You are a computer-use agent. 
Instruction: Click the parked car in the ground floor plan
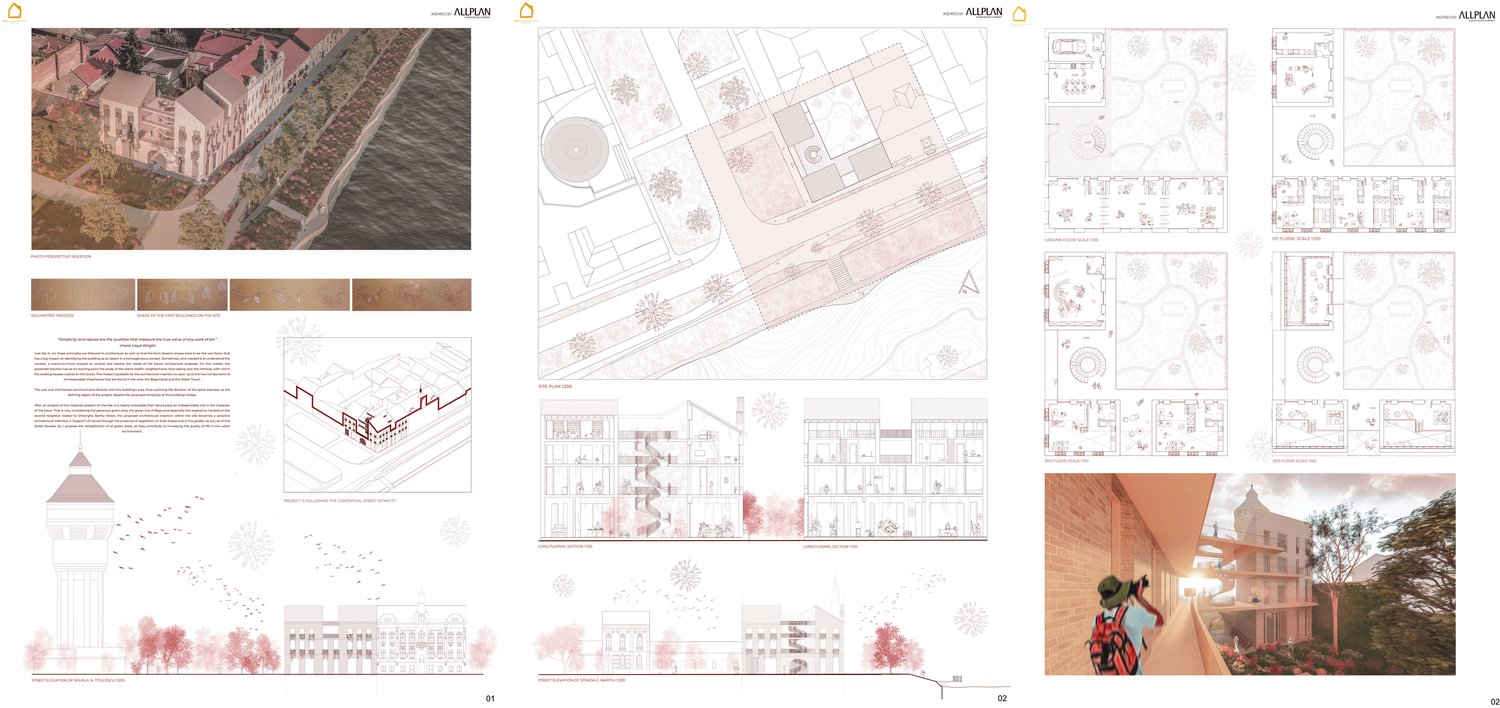click(1066, 44)
